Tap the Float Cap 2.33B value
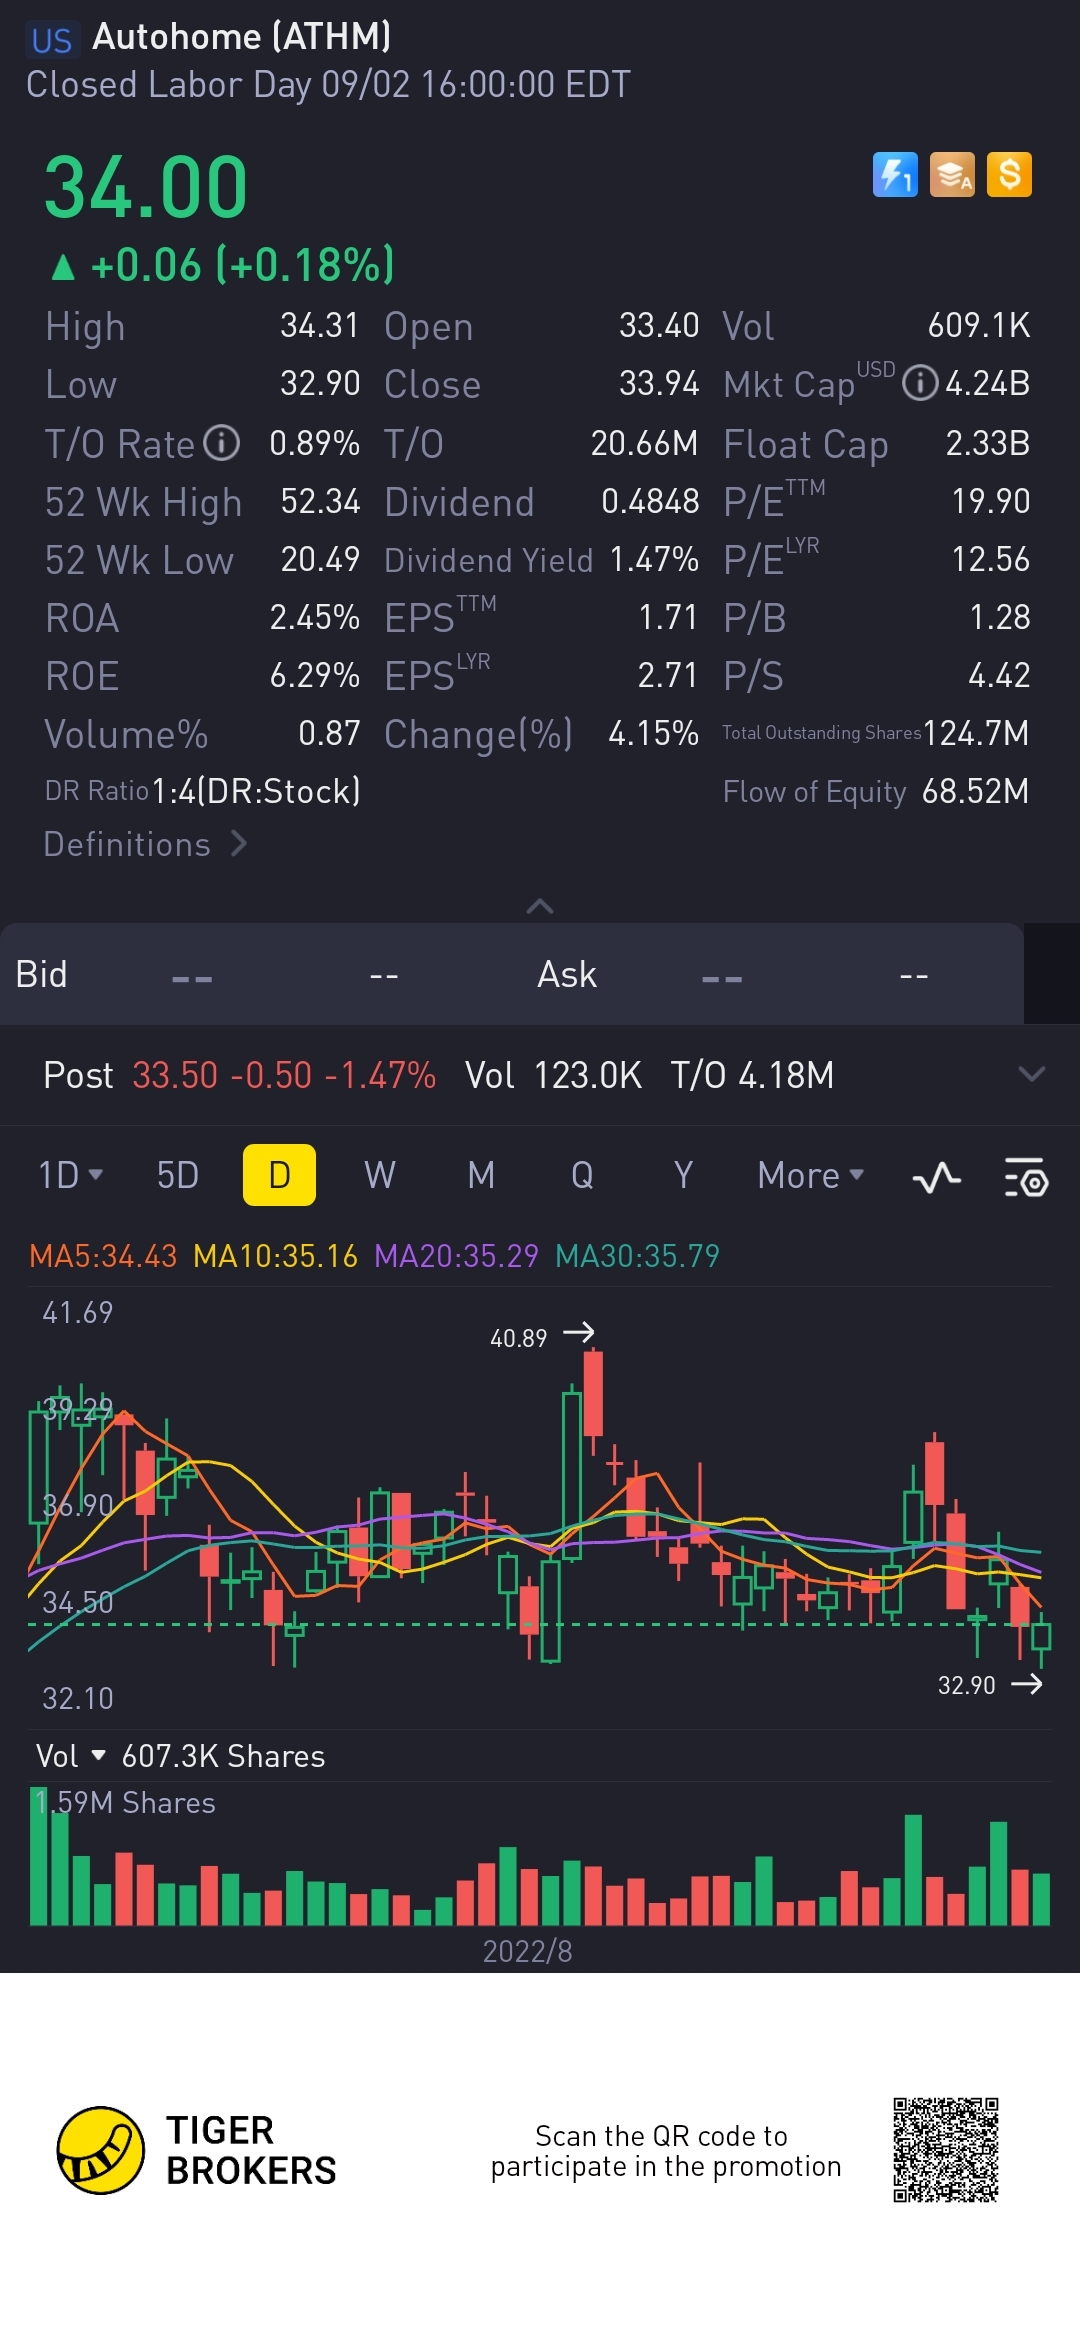The width and height of the screenshot is (1080, 2329). point(988,443)
